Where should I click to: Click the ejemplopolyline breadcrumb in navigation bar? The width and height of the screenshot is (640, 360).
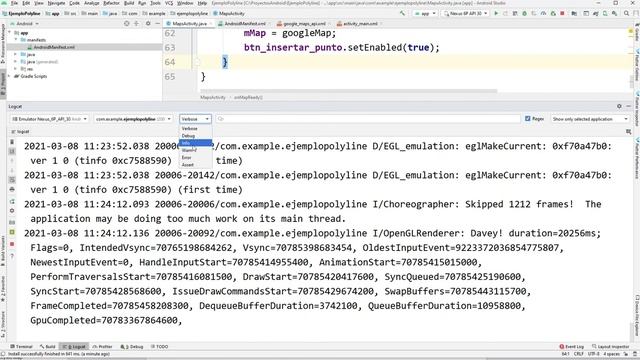(189, 13)
